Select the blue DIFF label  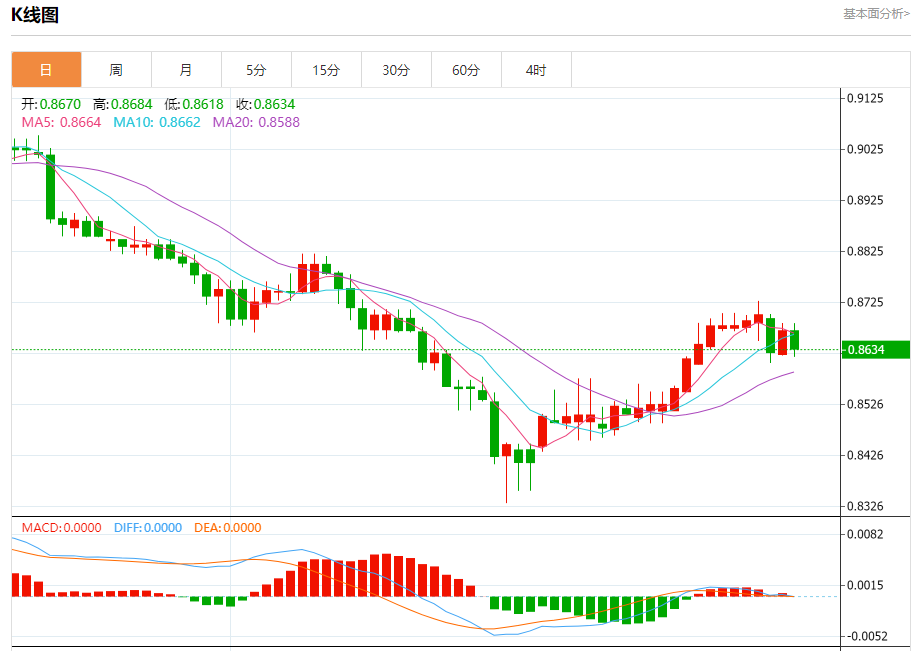click(148, 528)
